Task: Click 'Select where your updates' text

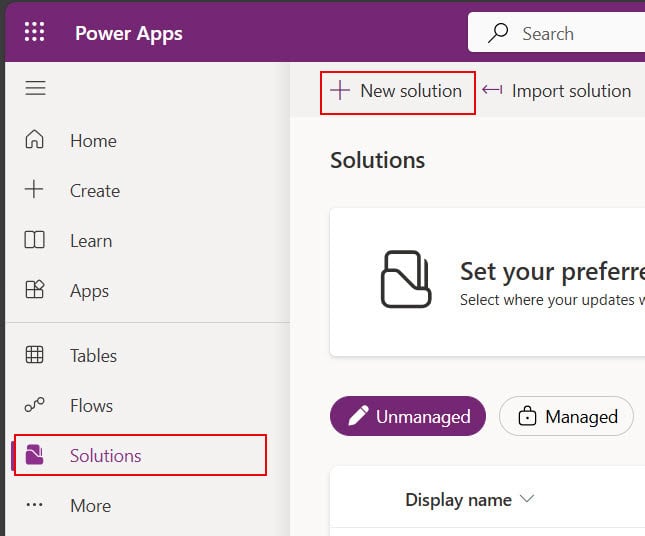Action: (552, 300)
